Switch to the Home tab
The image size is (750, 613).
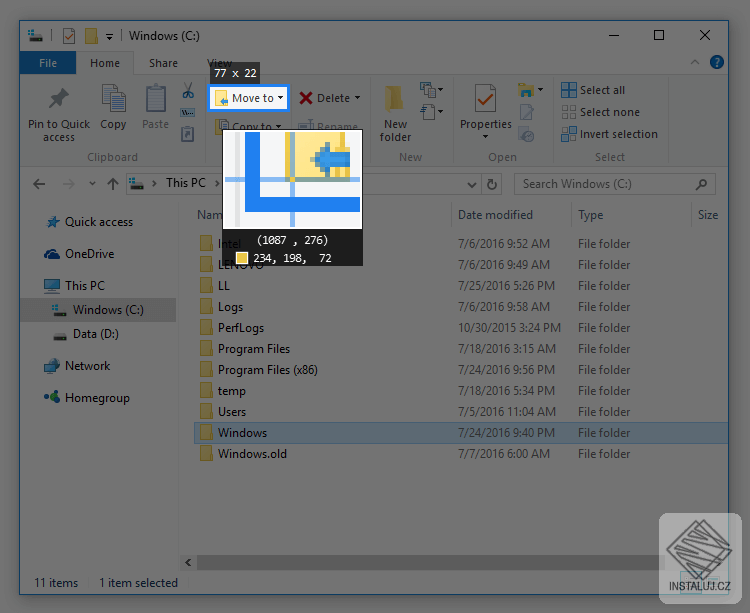pos(105,63)
